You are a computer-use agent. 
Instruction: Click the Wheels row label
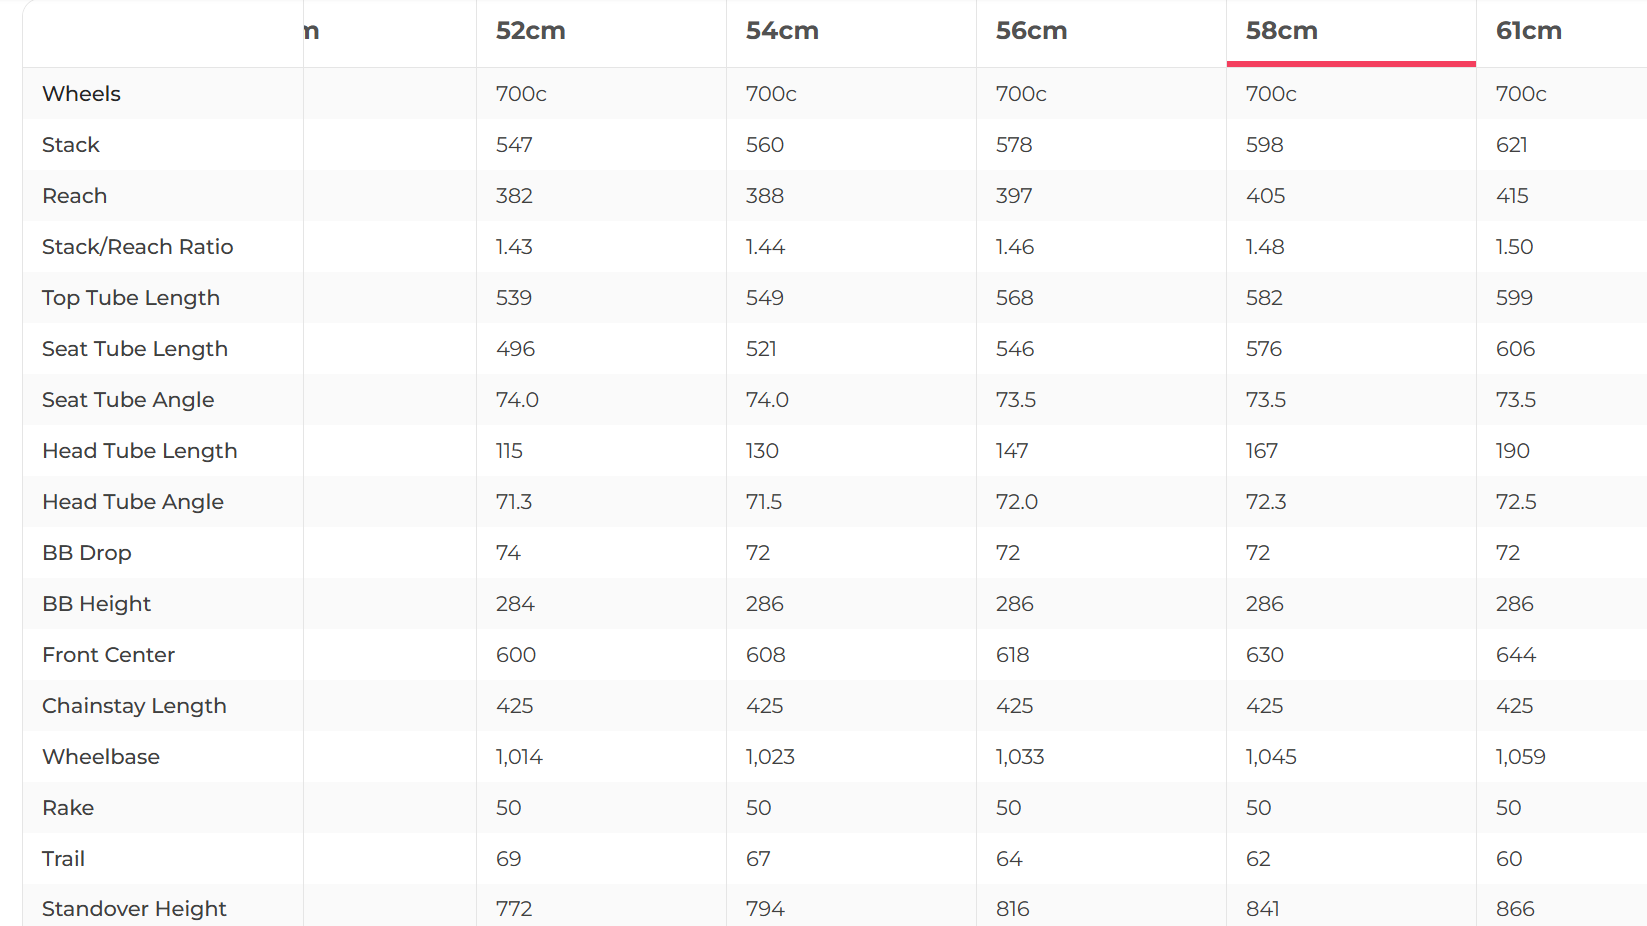(81, 94)
